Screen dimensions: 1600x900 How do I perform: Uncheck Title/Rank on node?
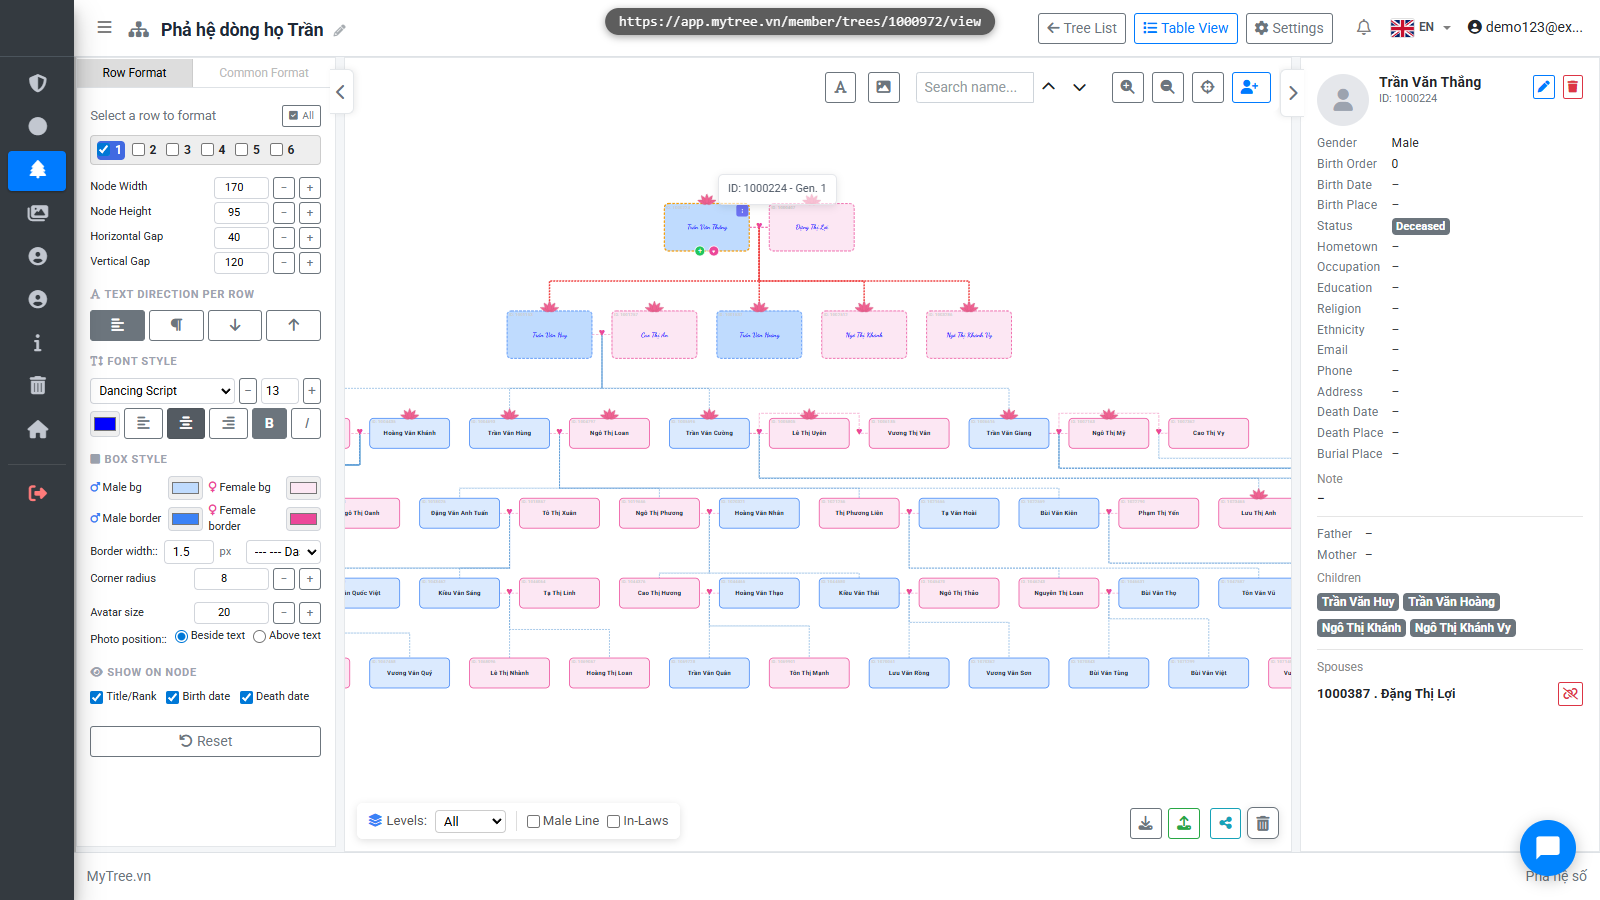point(97,697)
